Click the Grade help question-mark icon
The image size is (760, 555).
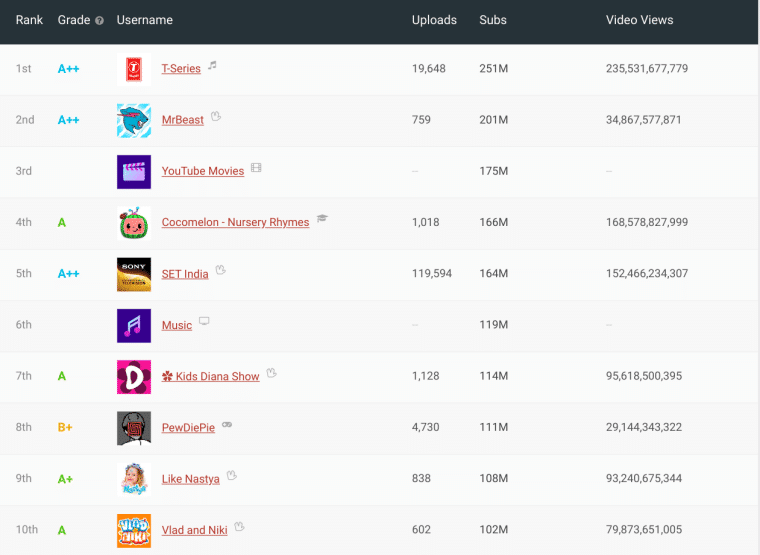pos(99,20)
